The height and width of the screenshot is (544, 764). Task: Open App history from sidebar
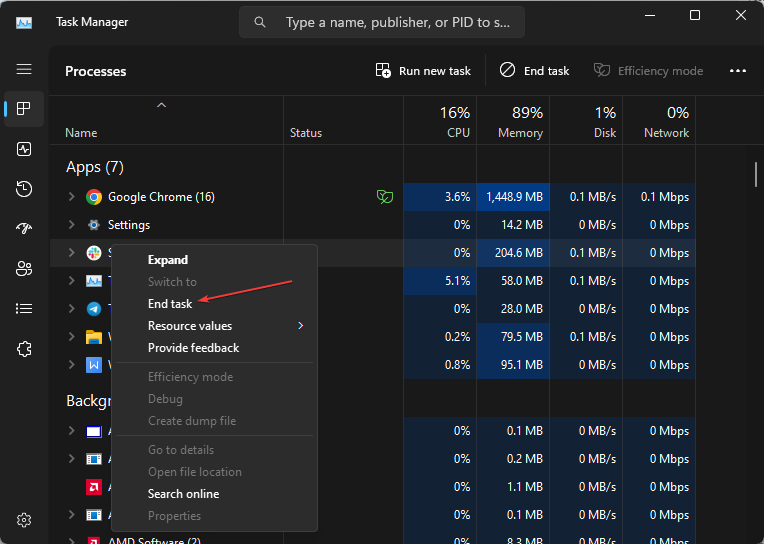point(24,189)
